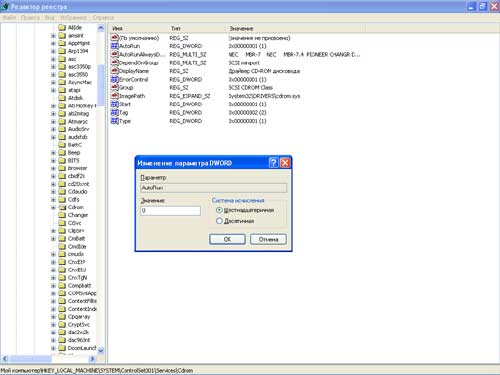Expand the Cdaudio tree node
This screenshot has height=375, width=500.
53,192
